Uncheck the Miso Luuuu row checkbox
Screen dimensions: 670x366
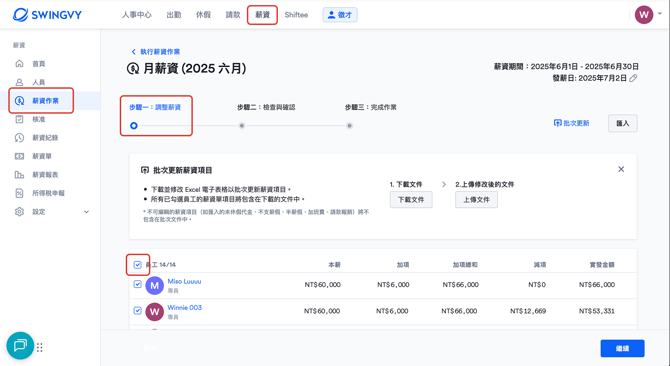pos(138,284)
